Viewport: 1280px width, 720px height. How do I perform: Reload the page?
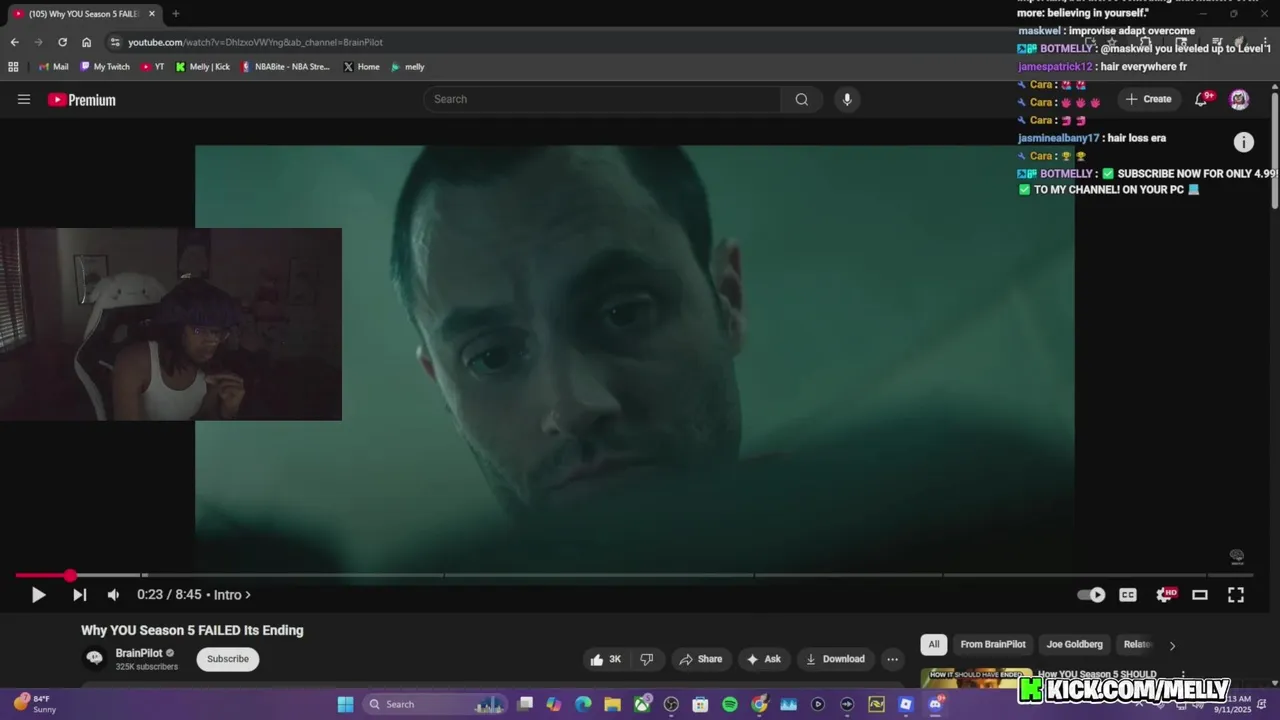(x=62, y=42)
